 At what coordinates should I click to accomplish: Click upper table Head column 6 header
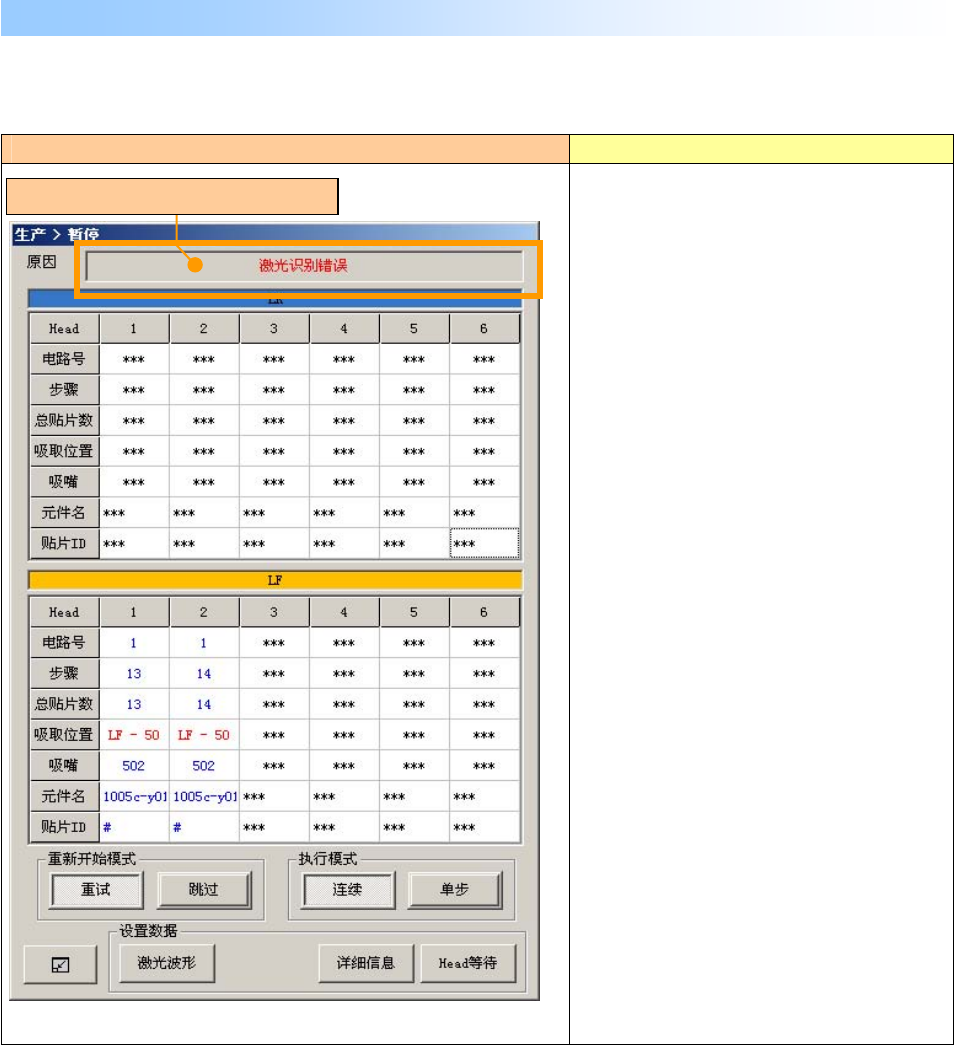pyautogui.click(x=484, y=329)
